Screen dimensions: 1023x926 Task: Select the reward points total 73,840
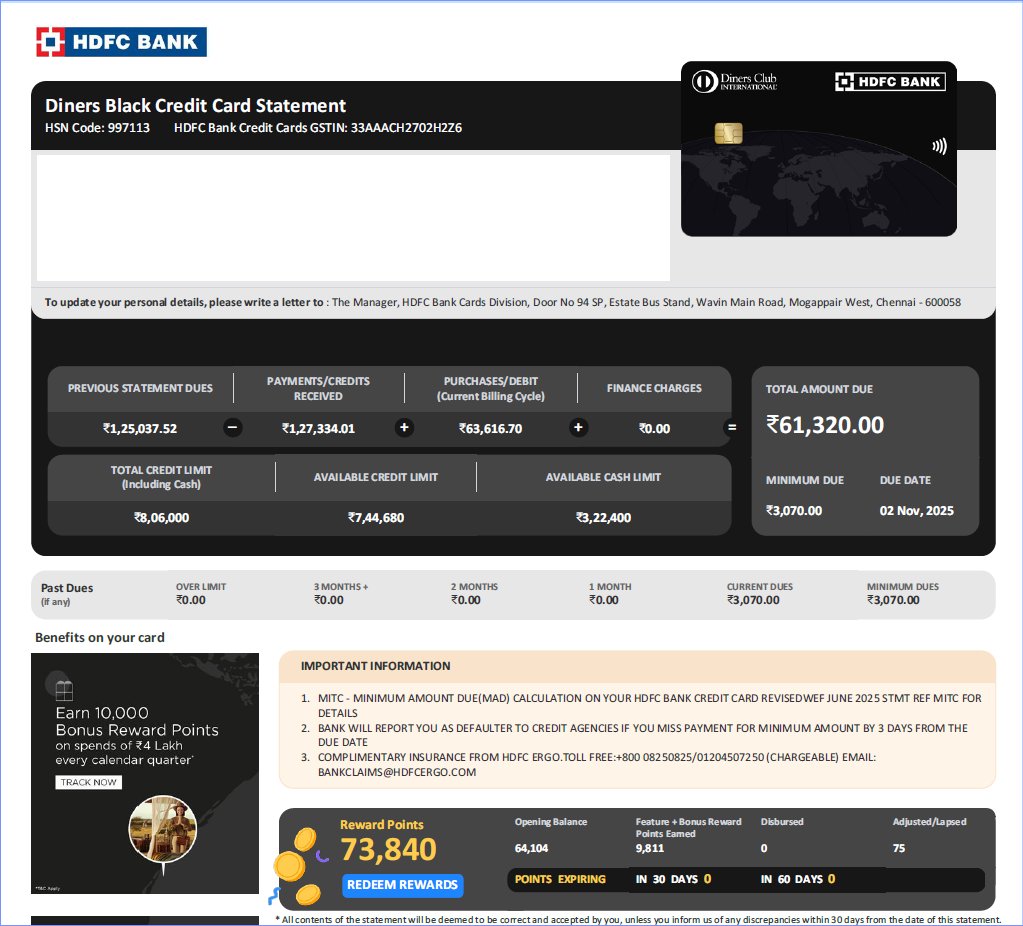coord(388,849)
